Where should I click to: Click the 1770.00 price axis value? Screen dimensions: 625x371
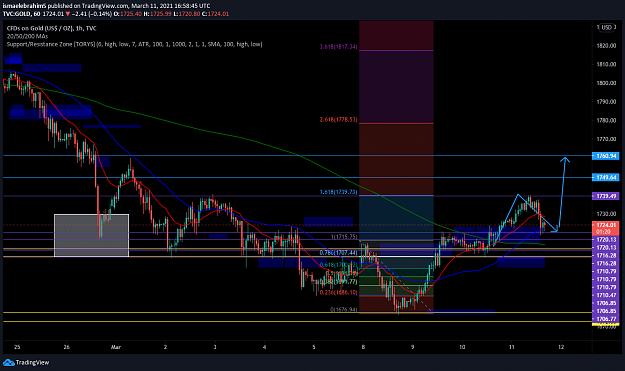606,139
